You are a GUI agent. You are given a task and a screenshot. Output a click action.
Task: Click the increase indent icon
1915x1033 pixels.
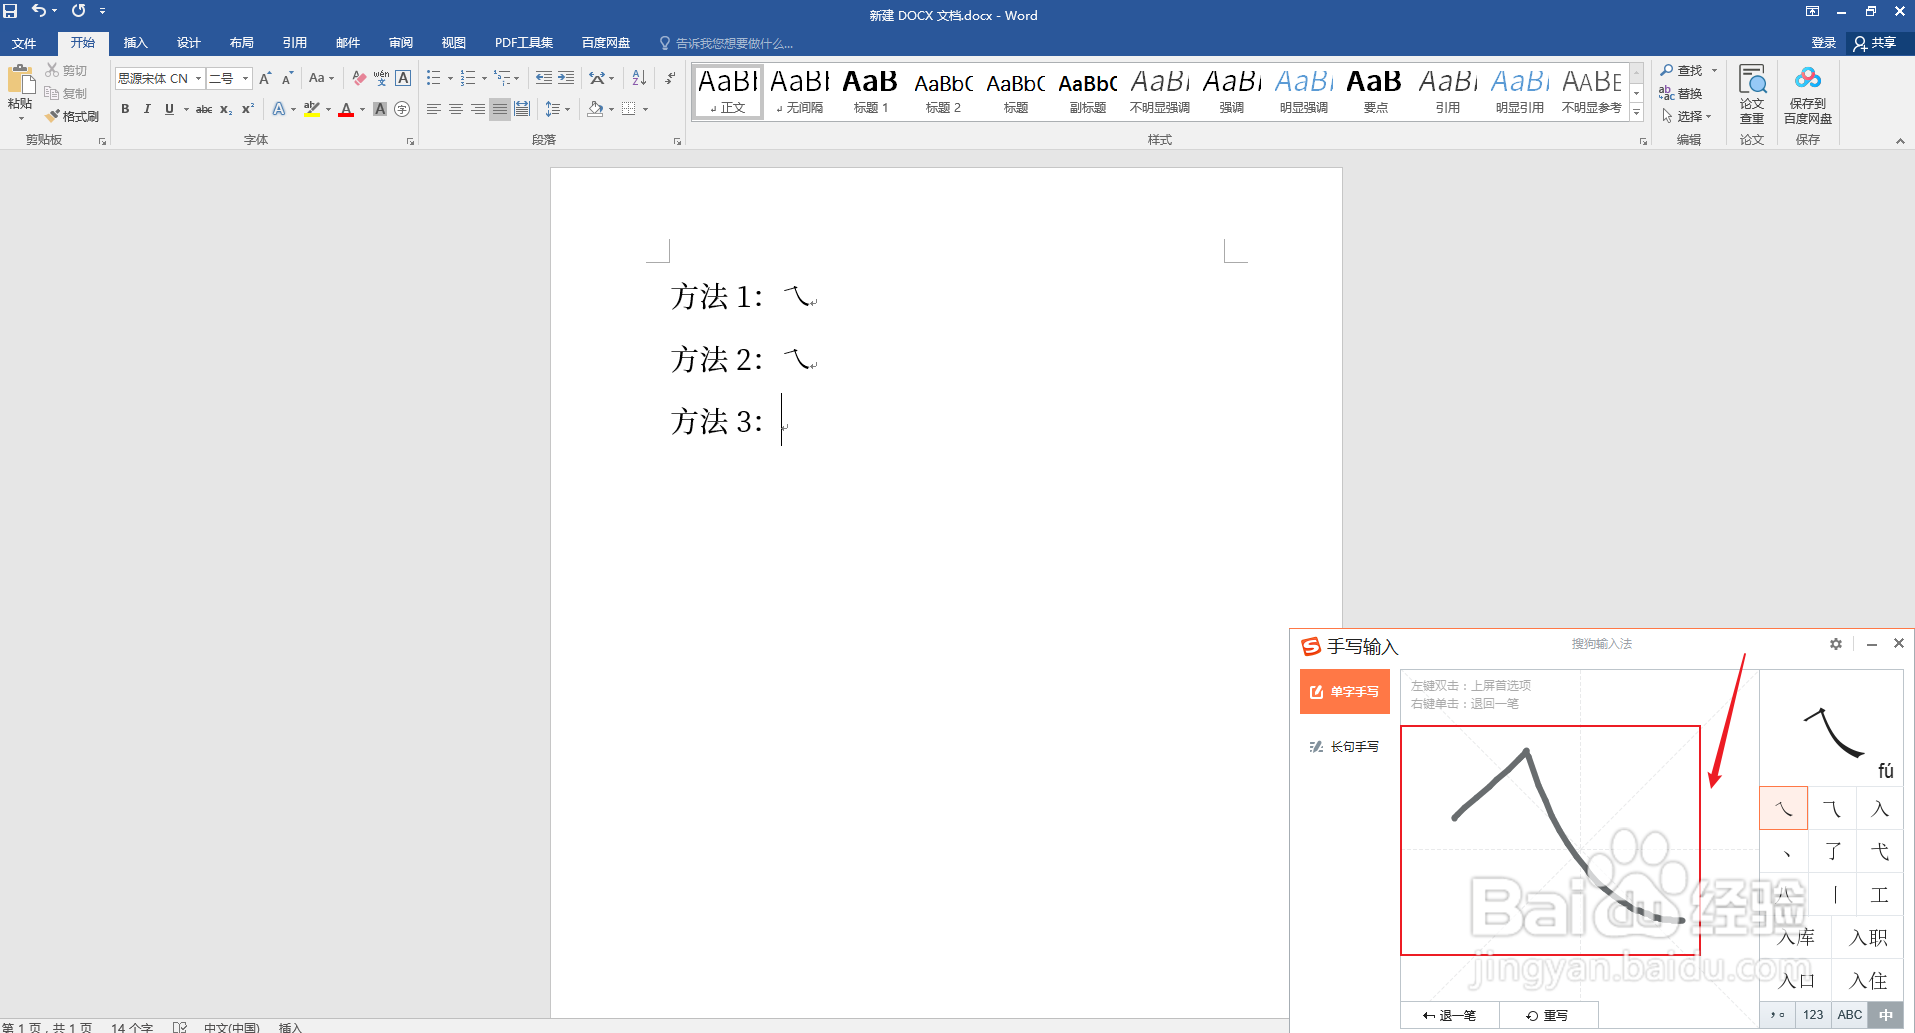click(566, 78)
